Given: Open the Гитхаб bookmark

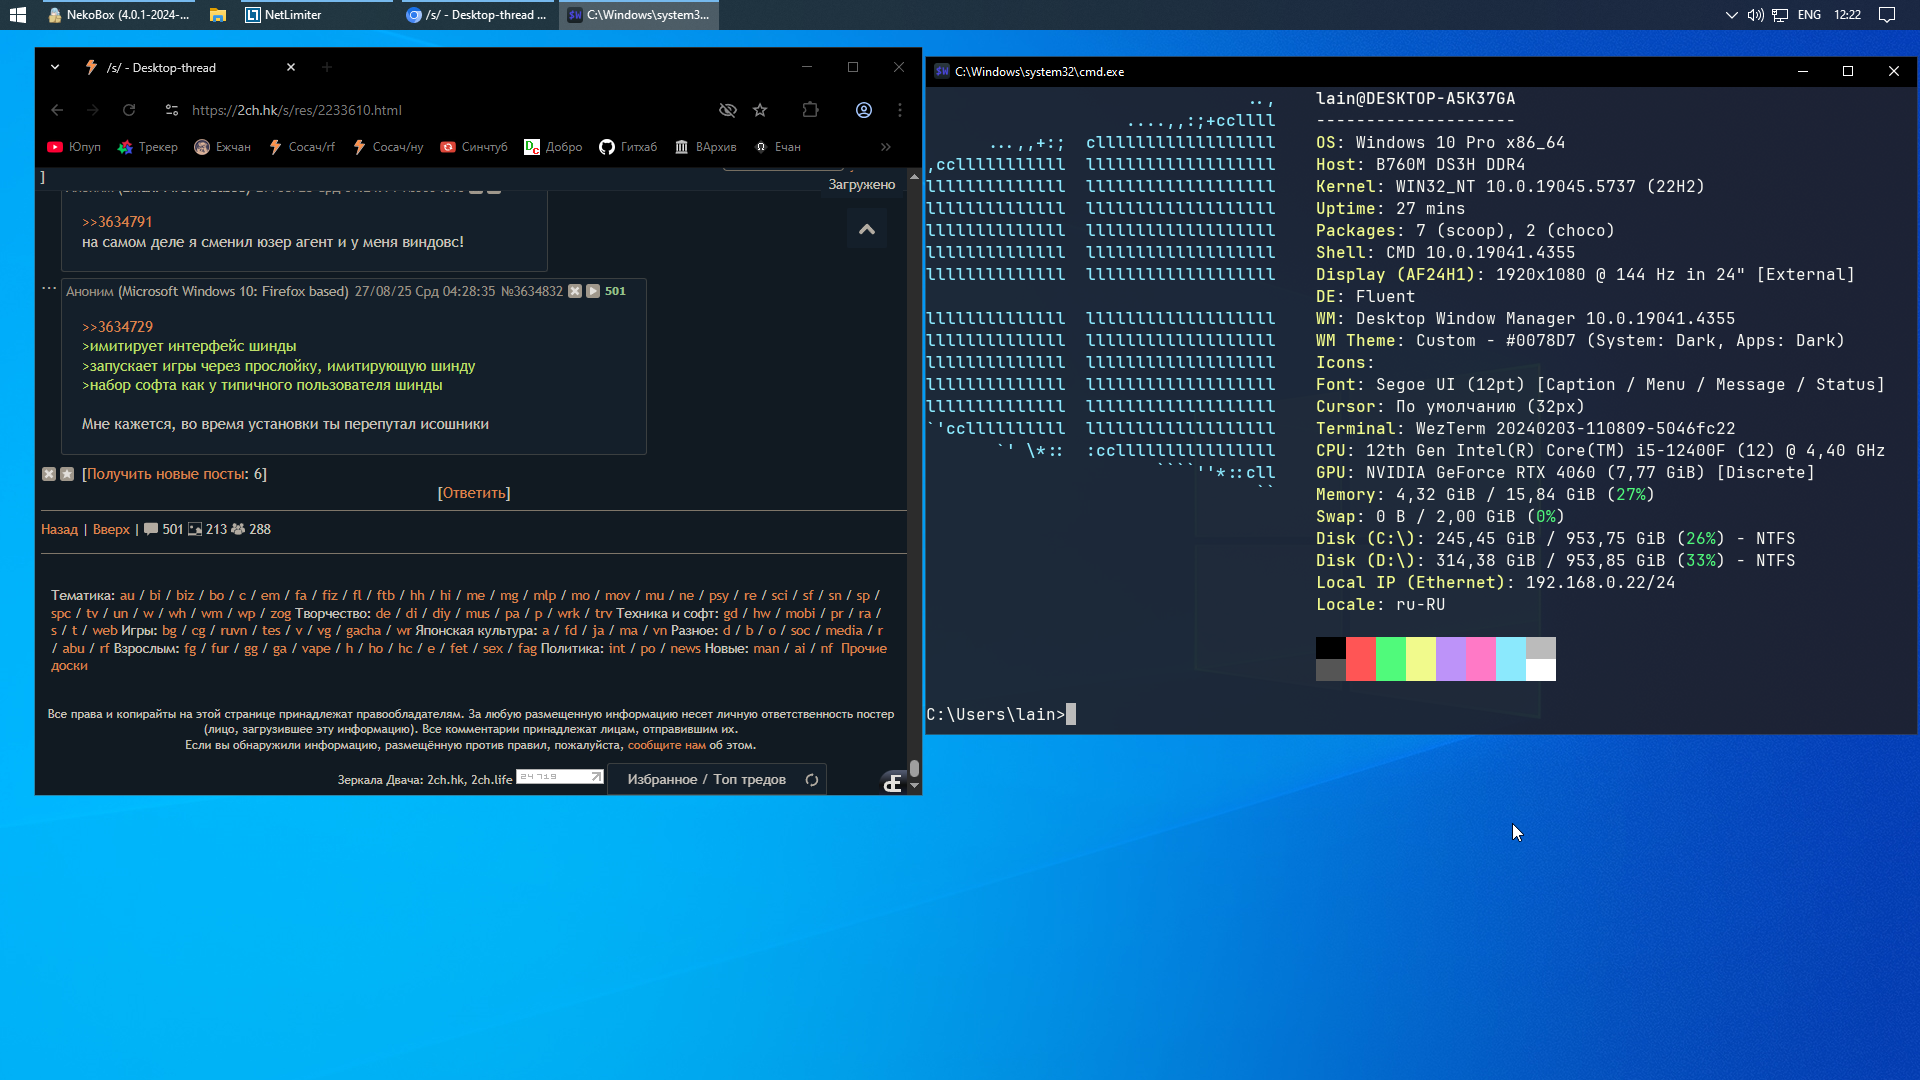Looking at the screenshot, I should (628, 147).
